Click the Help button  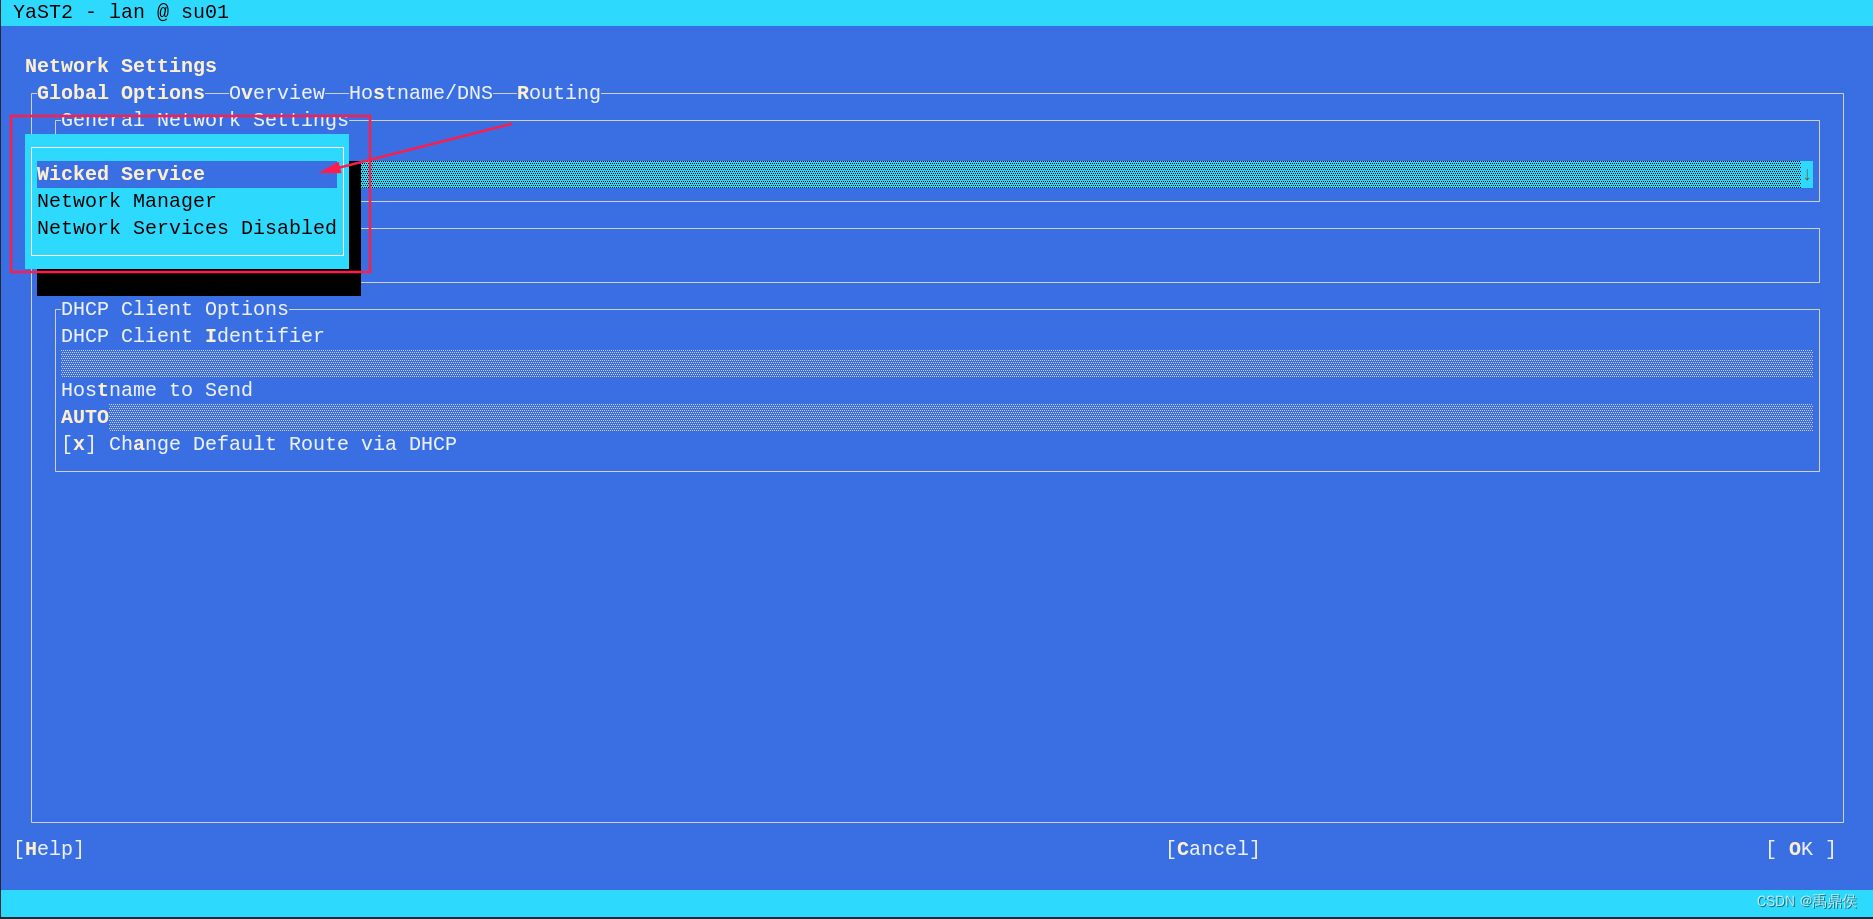[x=49, y=849]
